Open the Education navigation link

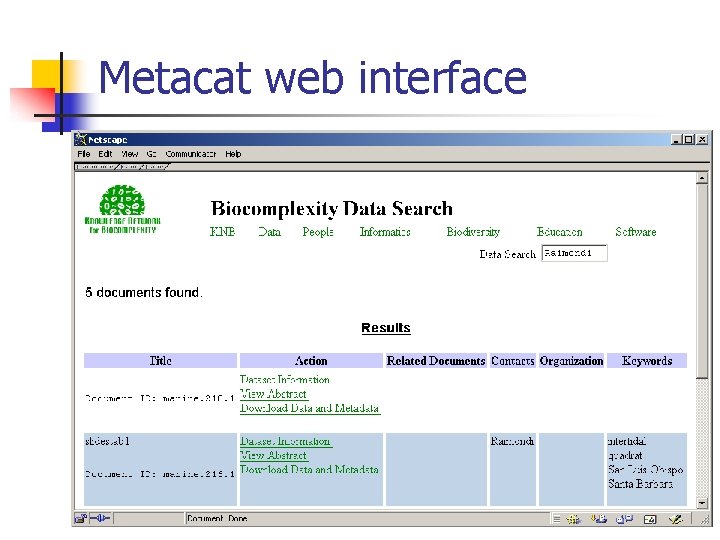click(559, 232)
